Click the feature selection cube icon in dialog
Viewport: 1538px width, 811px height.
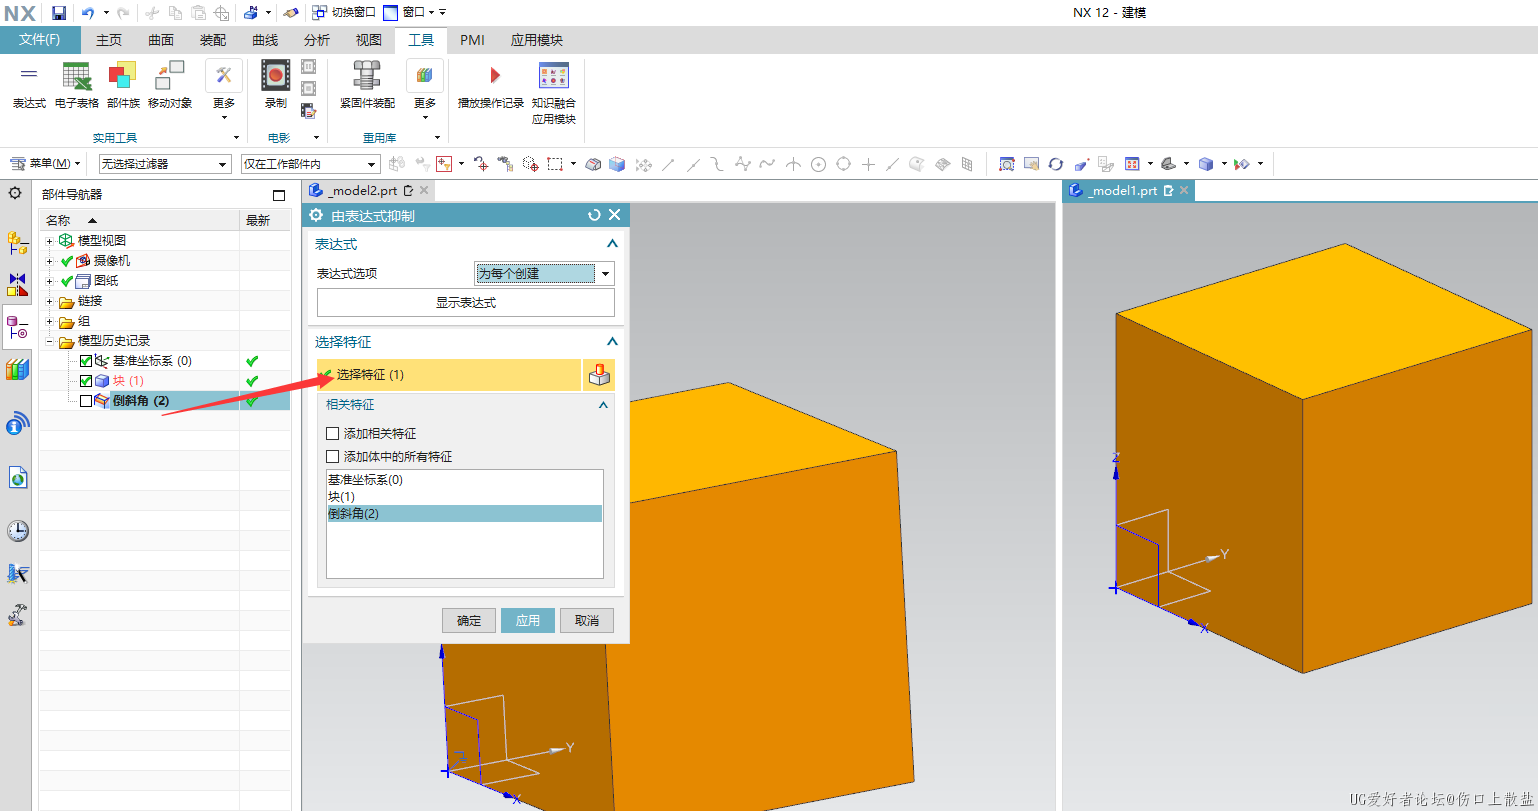click(x=599, y=375)
